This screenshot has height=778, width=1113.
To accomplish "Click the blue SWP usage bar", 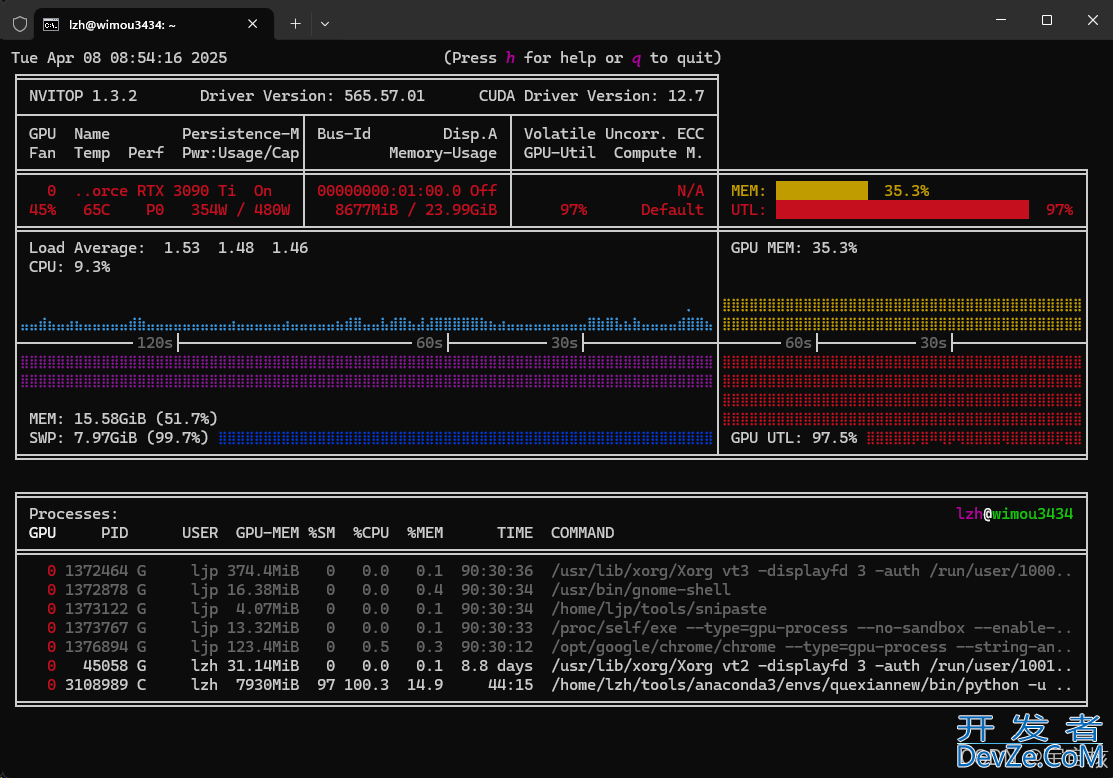I will click(x=466, y=438).
